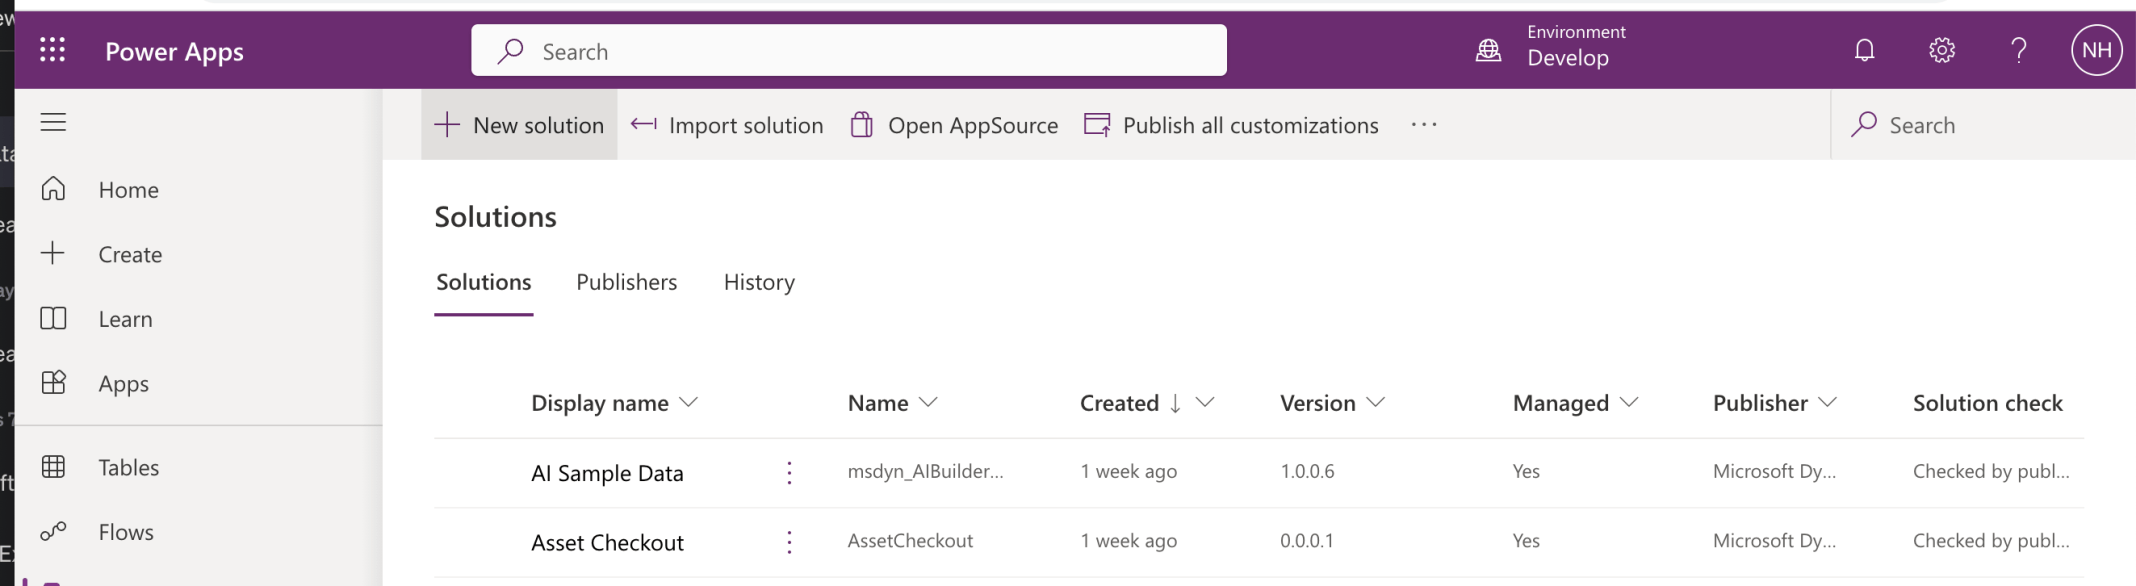Click the top Power Apps search field
Viewport: 2136px width, 586px height.
848,51
